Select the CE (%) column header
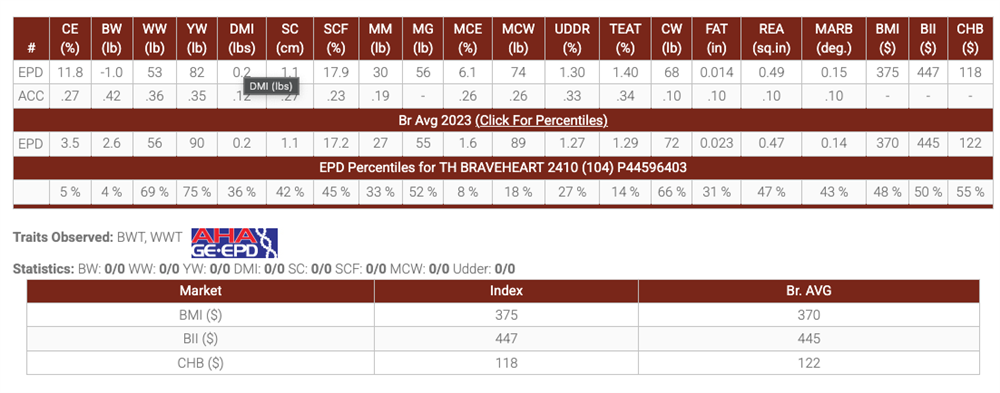1000x393 pixels. (x=70, y=38)
